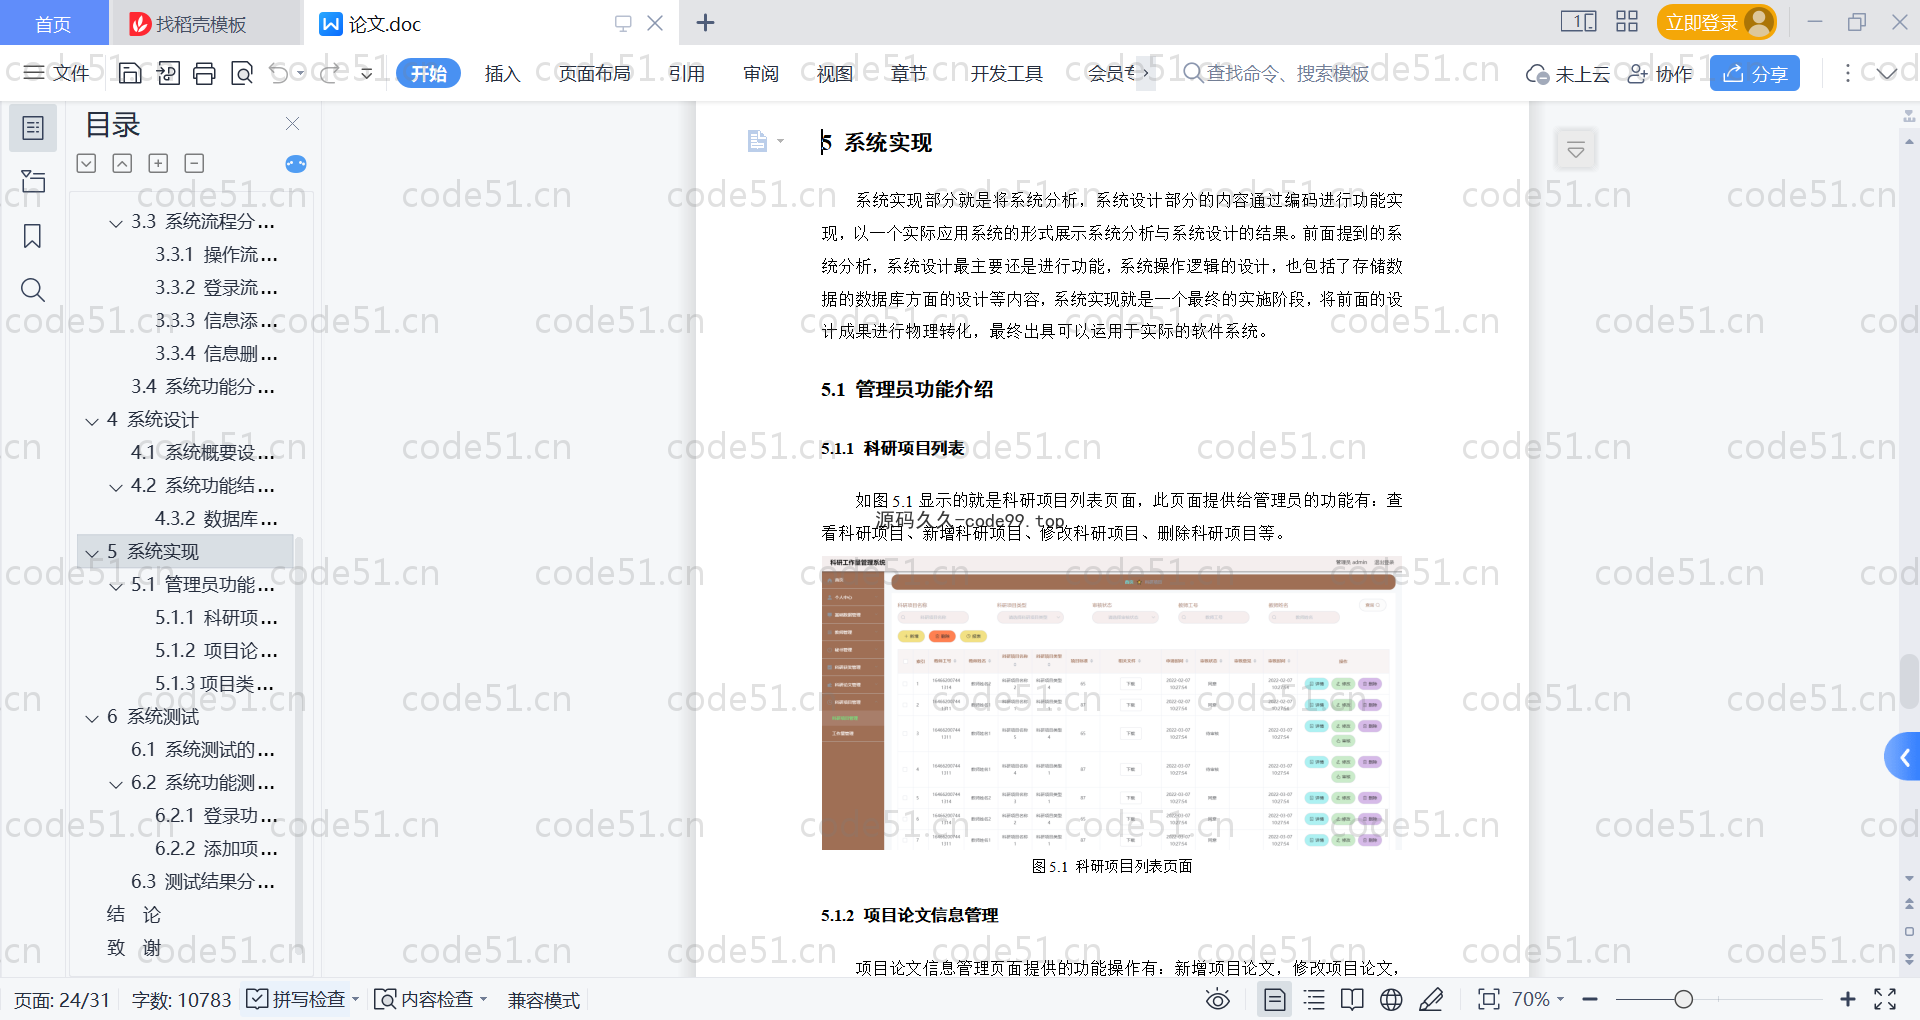
Task: Collapse the 4 系统设计 outline node
Action: click(92, 421)
